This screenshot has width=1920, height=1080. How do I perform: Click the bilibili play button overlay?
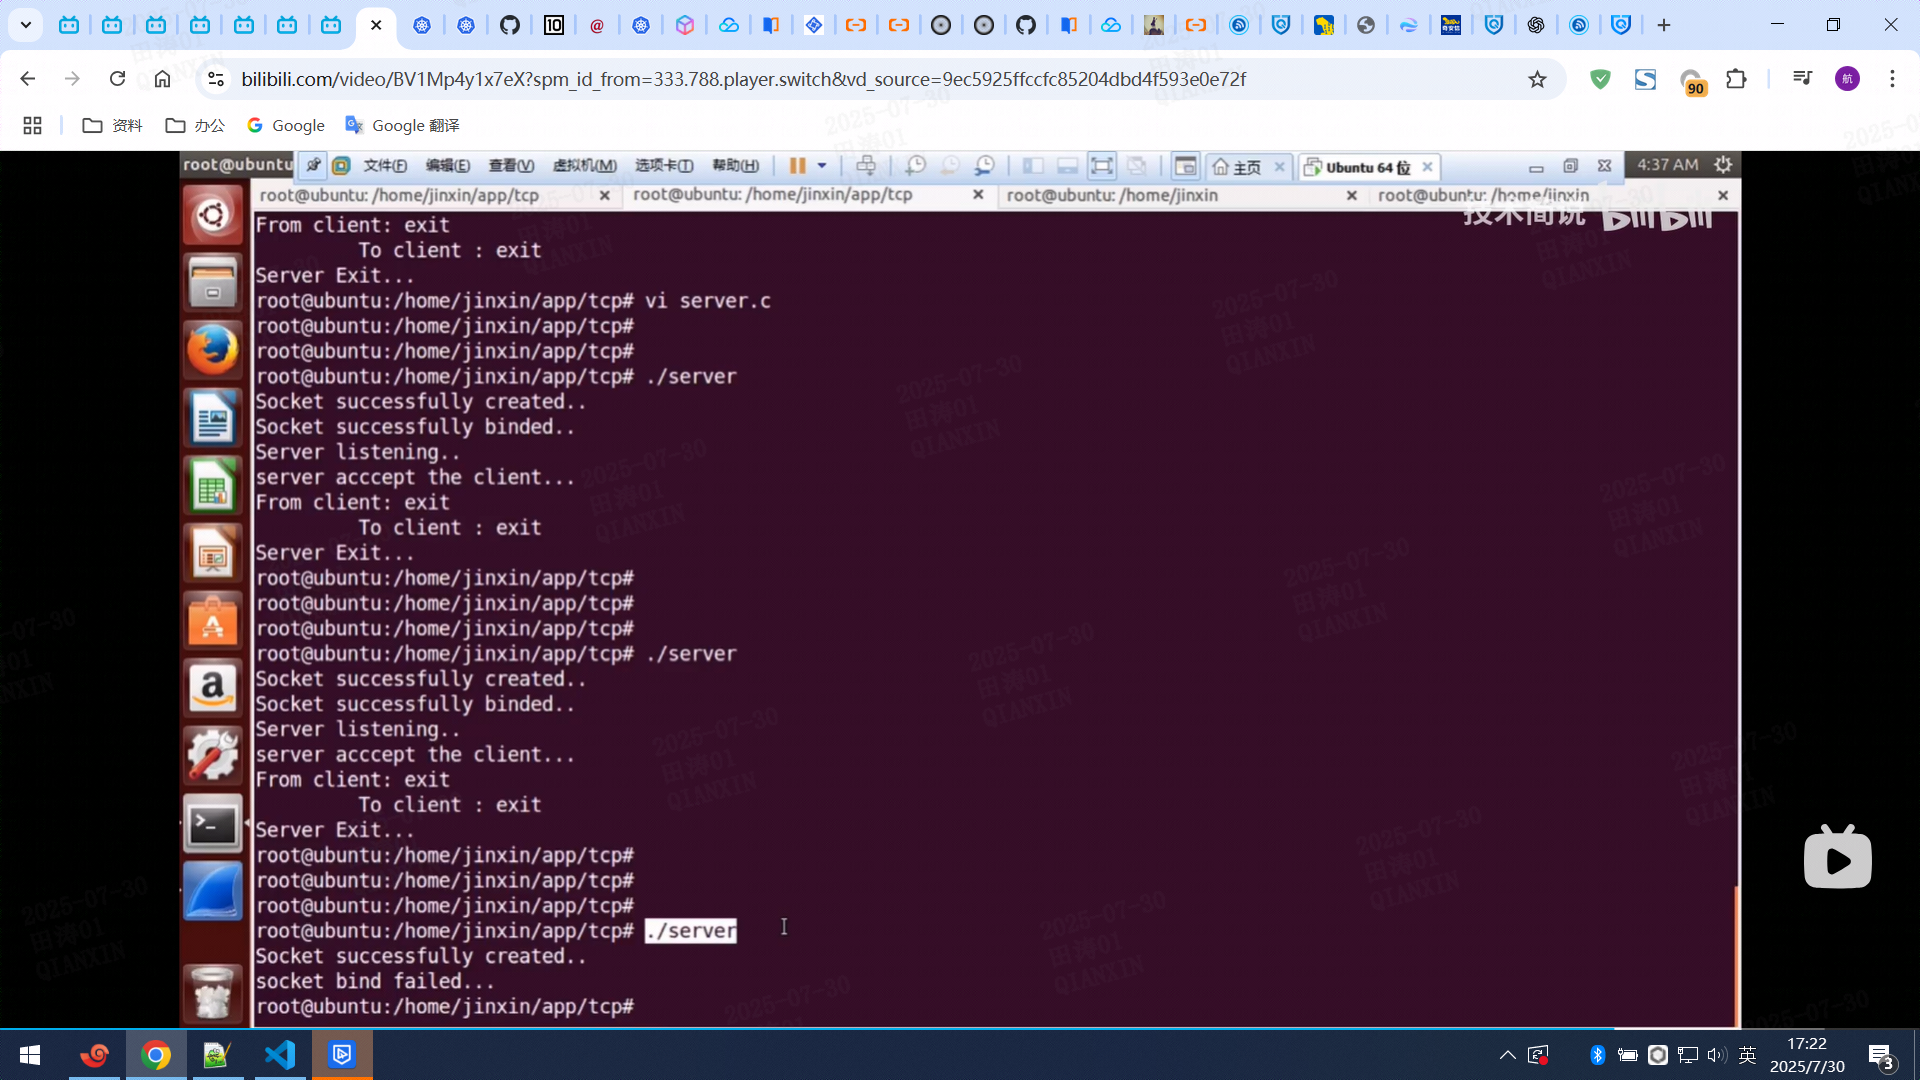1837,859
